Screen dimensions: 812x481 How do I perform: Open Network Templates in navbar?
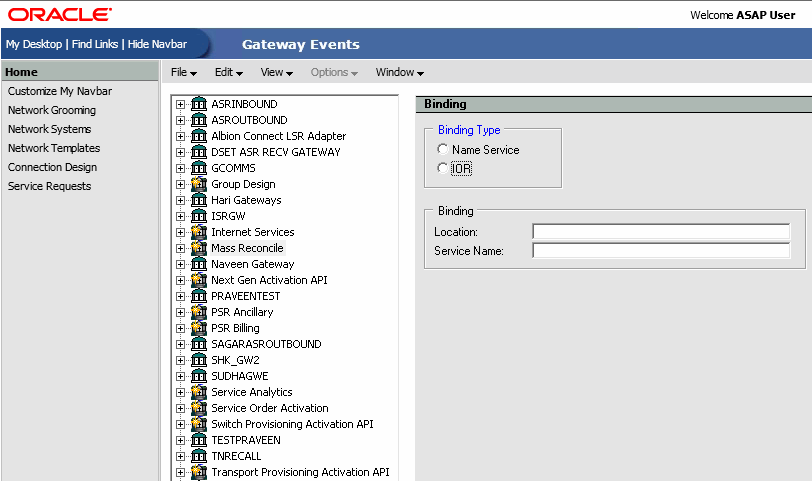click(54, 148)
